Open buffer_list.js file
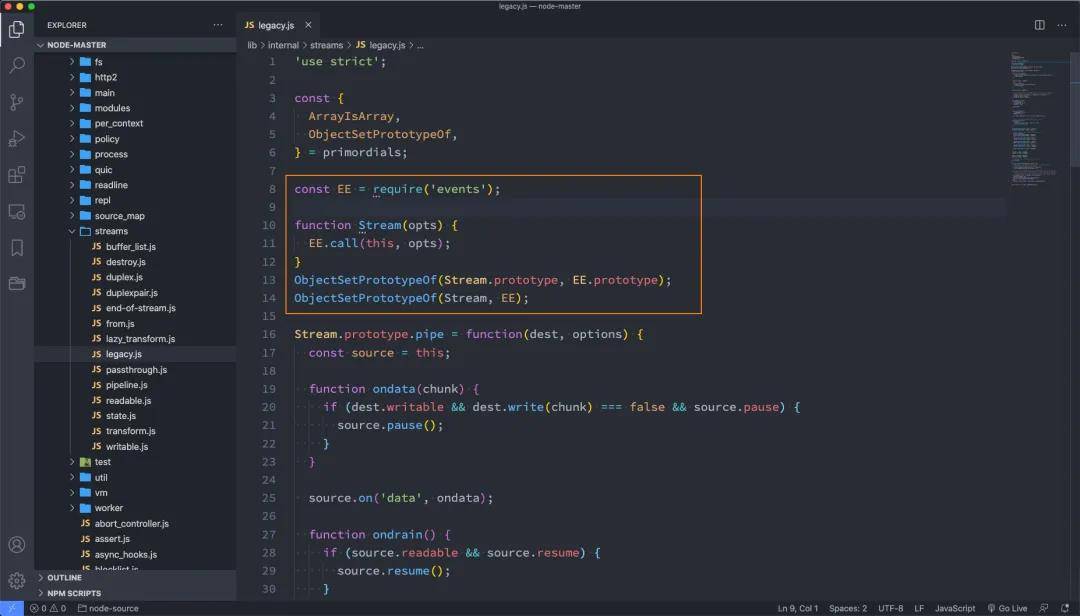This screenshot has height=616, width=1080. click(x=135, y=247)
